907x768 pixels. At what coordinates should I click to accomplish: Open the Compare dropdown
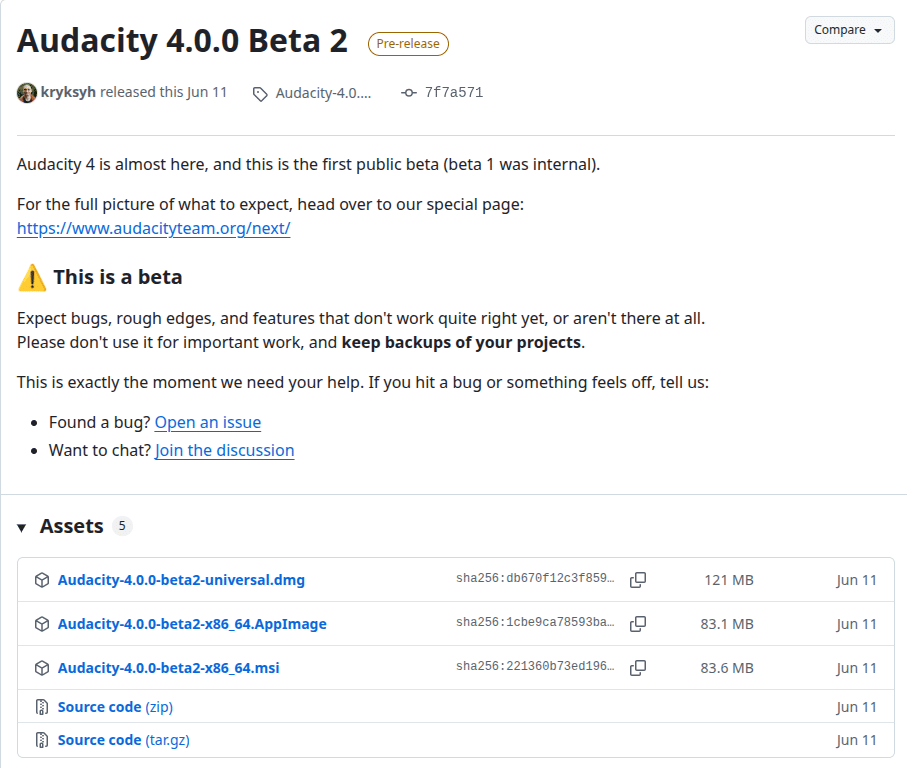(x=849, y=30)
